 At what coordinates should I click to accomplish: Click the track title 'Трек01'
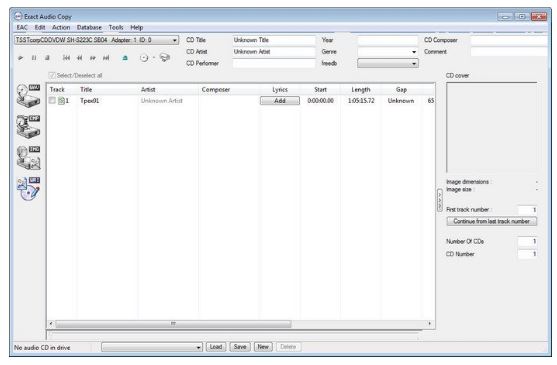90,101
